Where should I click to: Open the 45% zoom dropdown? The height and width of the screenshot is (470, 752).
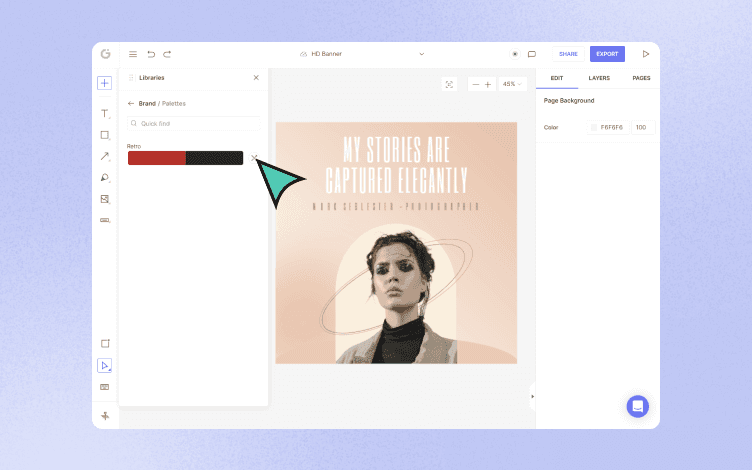point(512,84)
